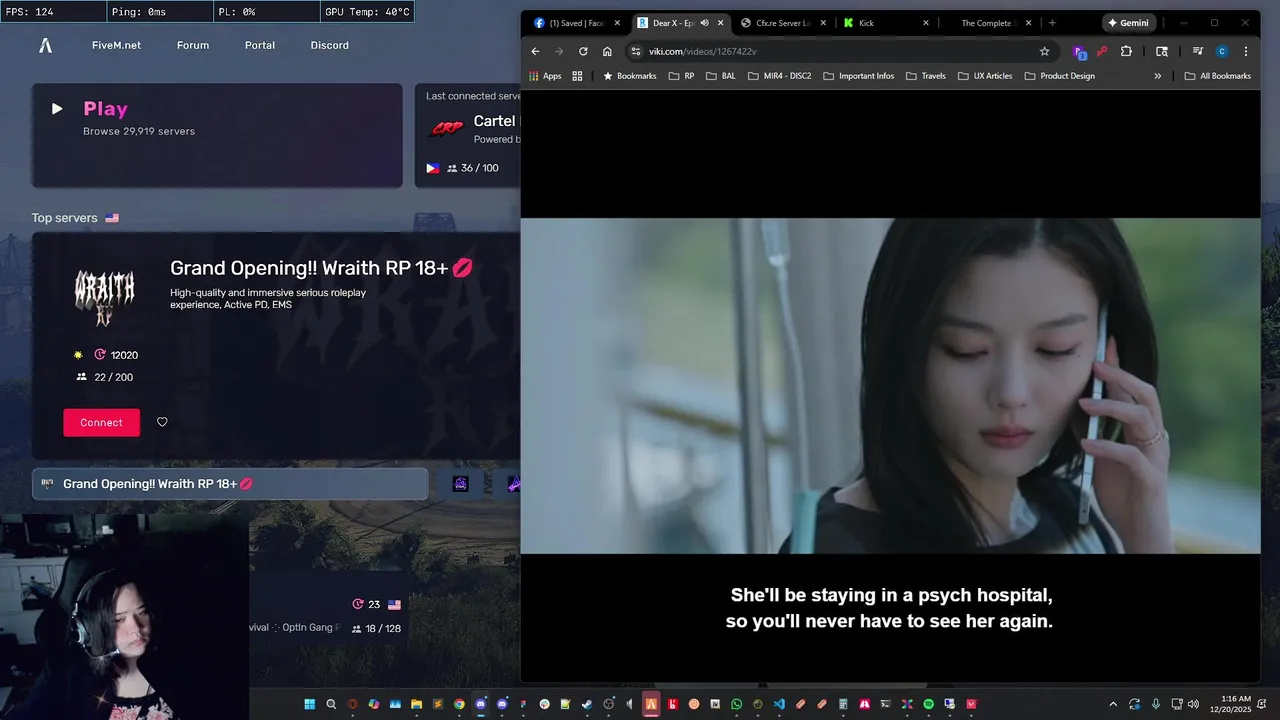1280x720 pixels.
Task: Click the Viki video player frame
Action: (x=890, y=386)
